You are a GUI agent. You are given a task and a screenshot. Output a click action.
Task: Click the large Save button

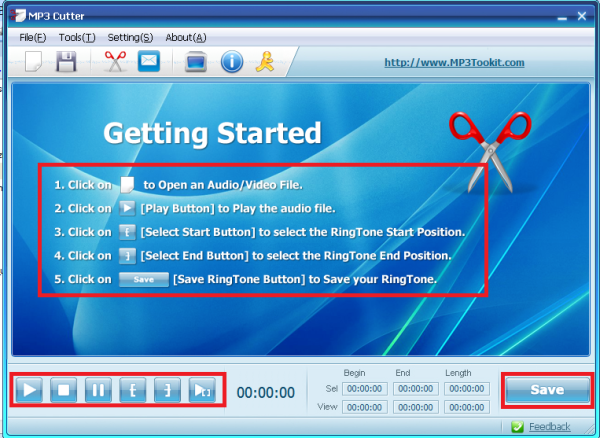(548, 390)
